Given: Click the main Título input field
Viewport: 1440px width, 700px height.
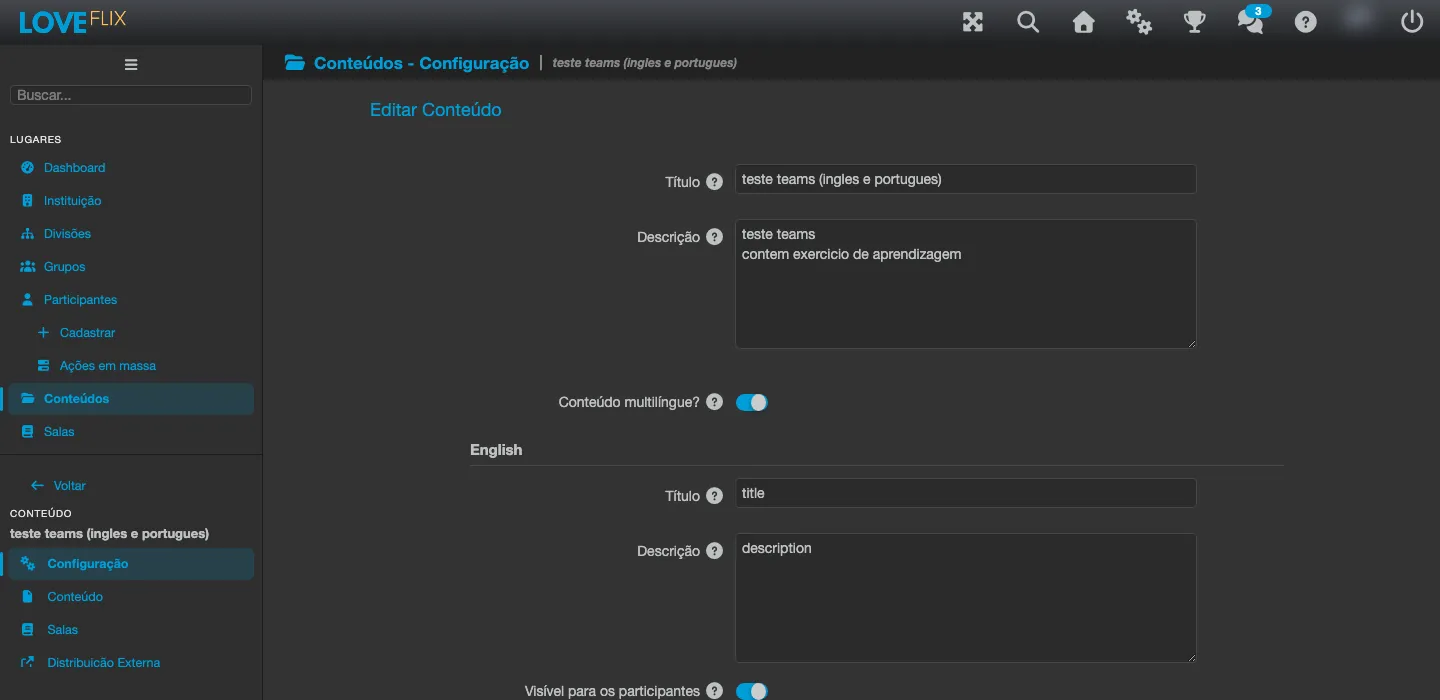Looking at the screenshot, I should click(x=965, y=179).
